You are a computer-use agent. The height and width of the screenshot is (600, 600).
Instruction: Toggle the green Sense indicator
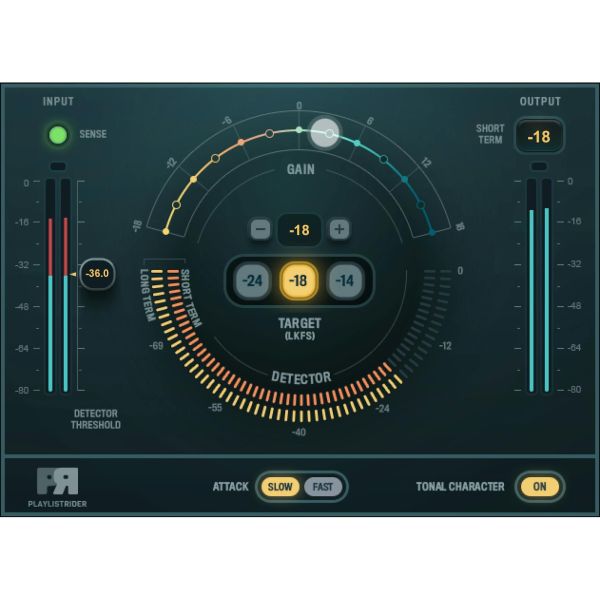(58, 135)
